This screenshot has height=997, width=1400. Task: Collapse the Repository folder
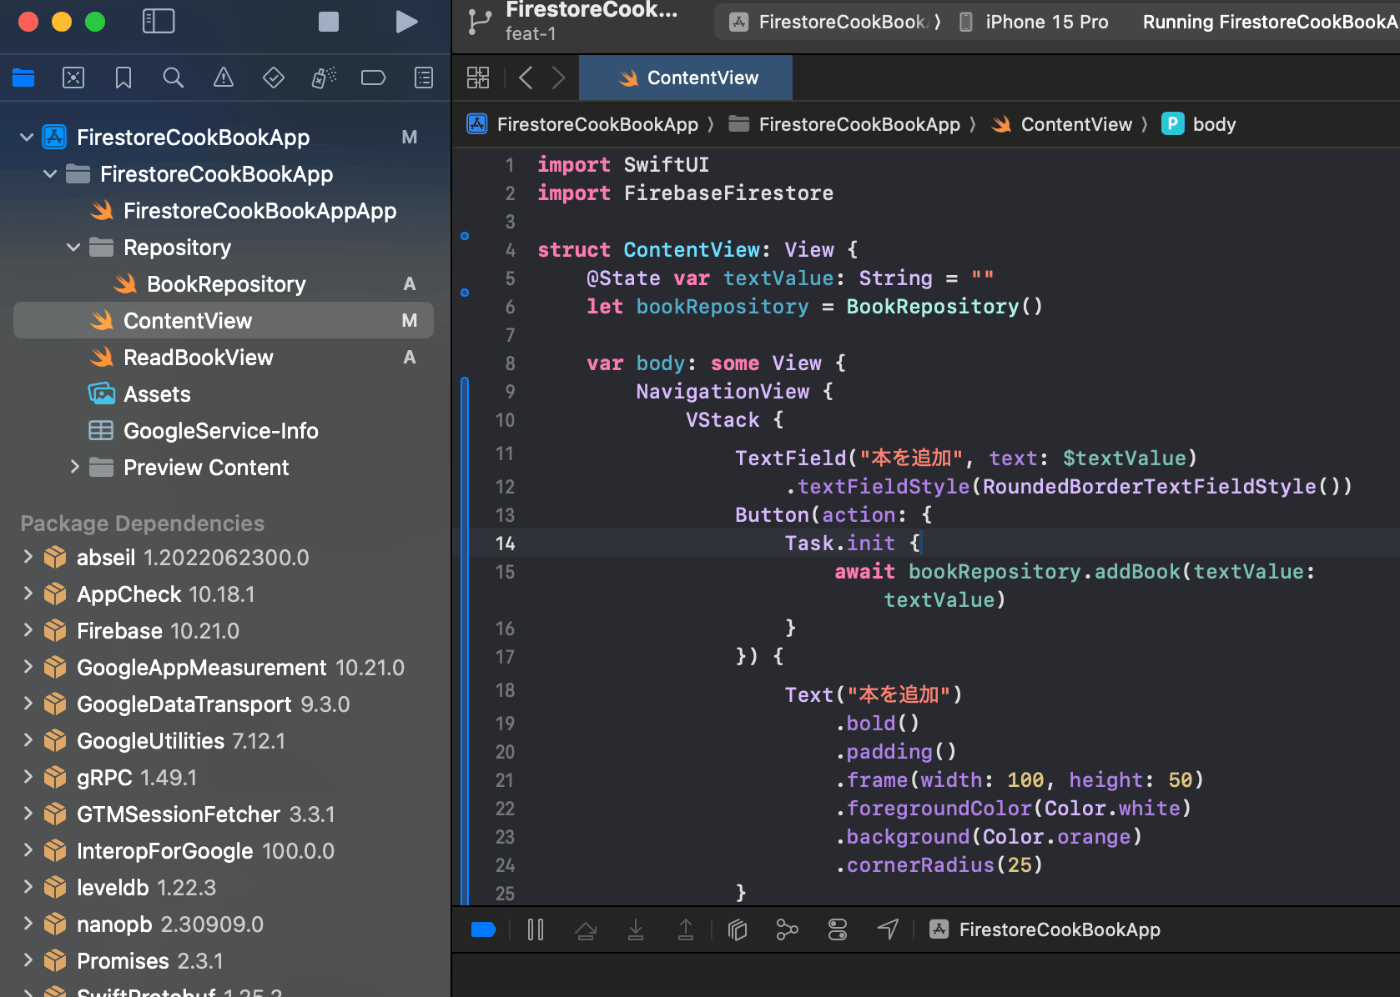73,247
